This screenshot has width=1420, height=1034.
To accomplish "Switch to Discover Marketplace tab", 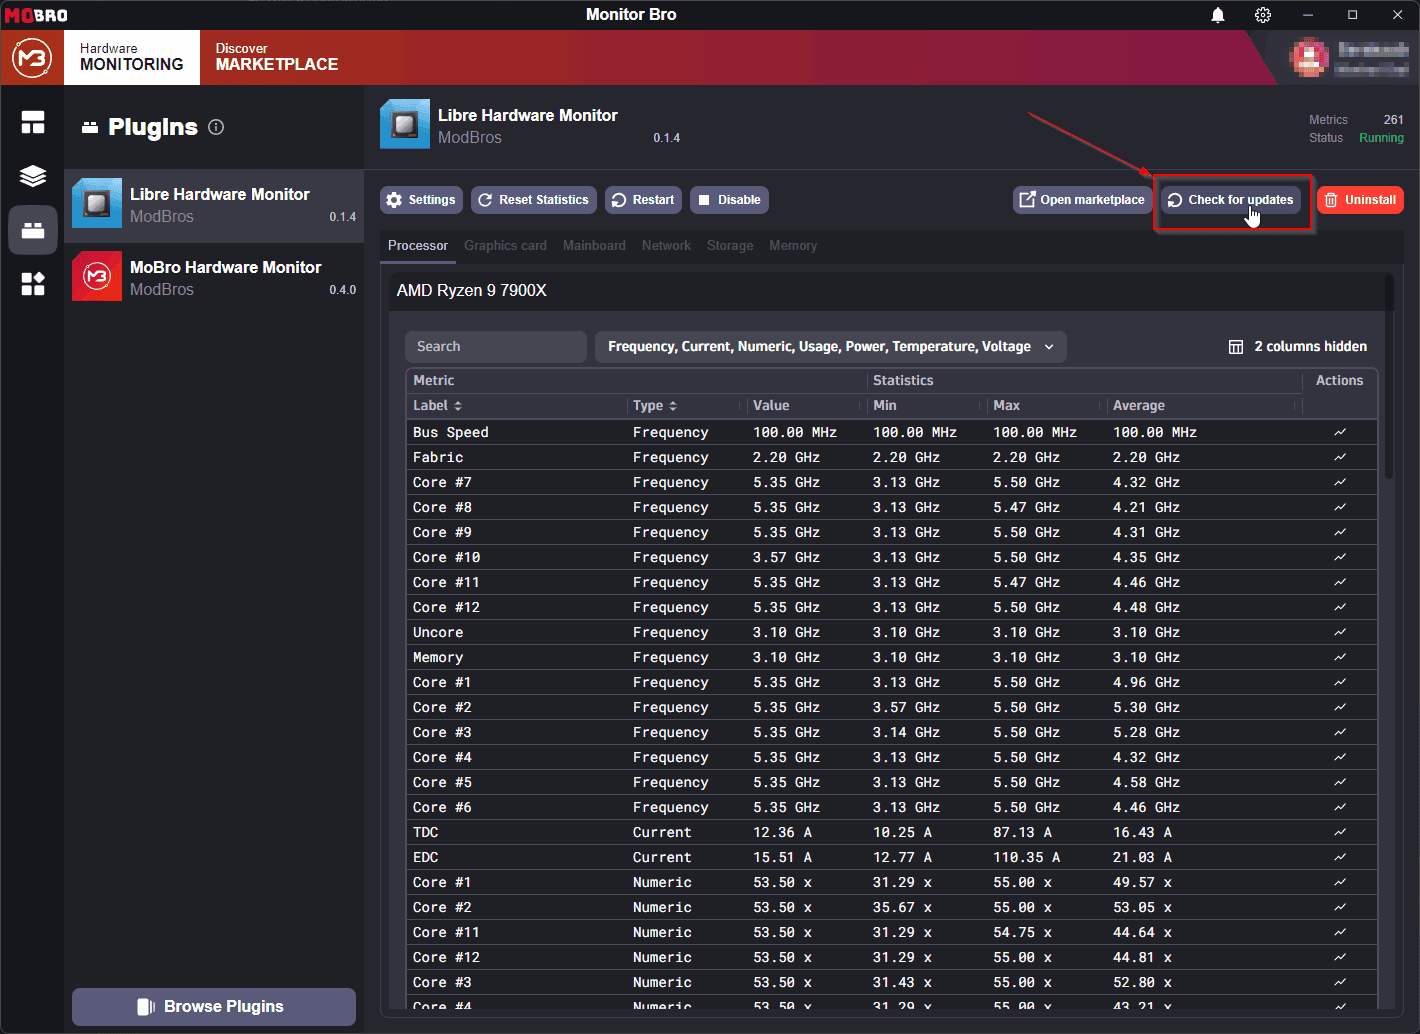I will click(277, 57).
